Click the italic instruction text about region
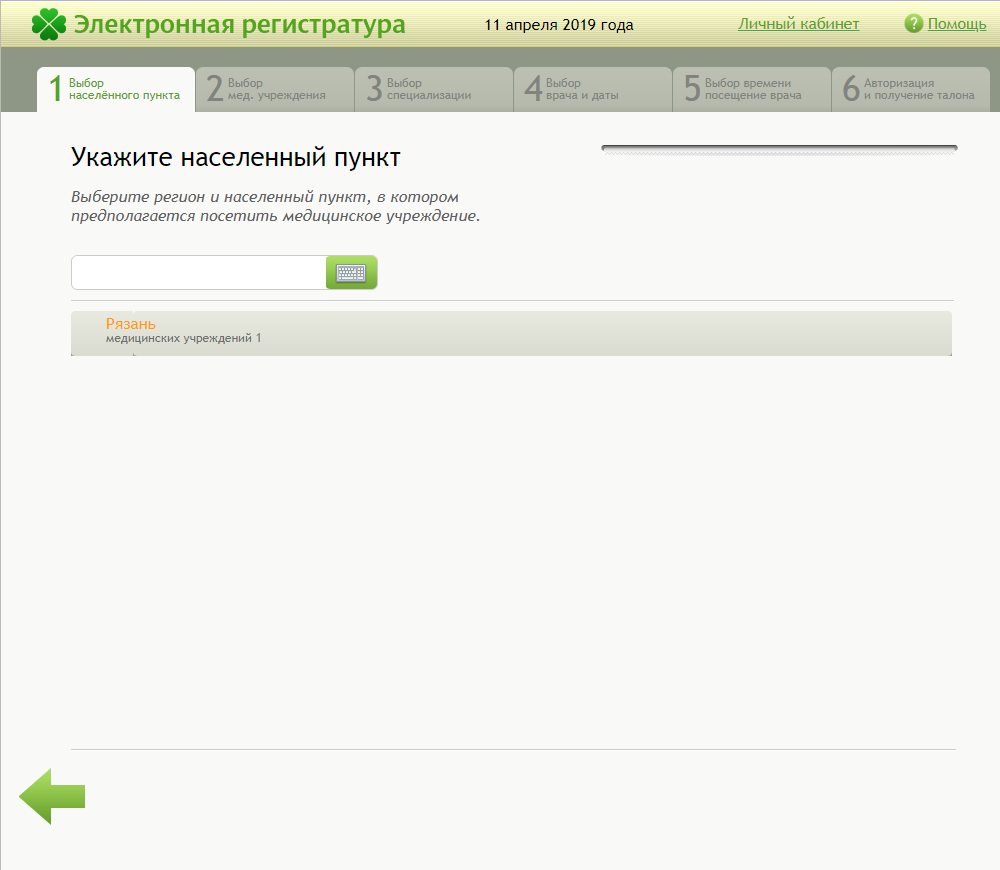Screen dimensions: 1000x870 [x=275, y=207]
